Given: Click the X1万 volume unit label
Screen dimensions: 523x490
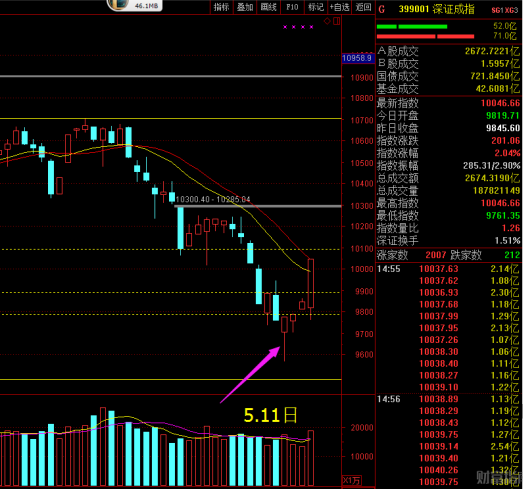Looking at the screenshot, I should tap(352, 480).
